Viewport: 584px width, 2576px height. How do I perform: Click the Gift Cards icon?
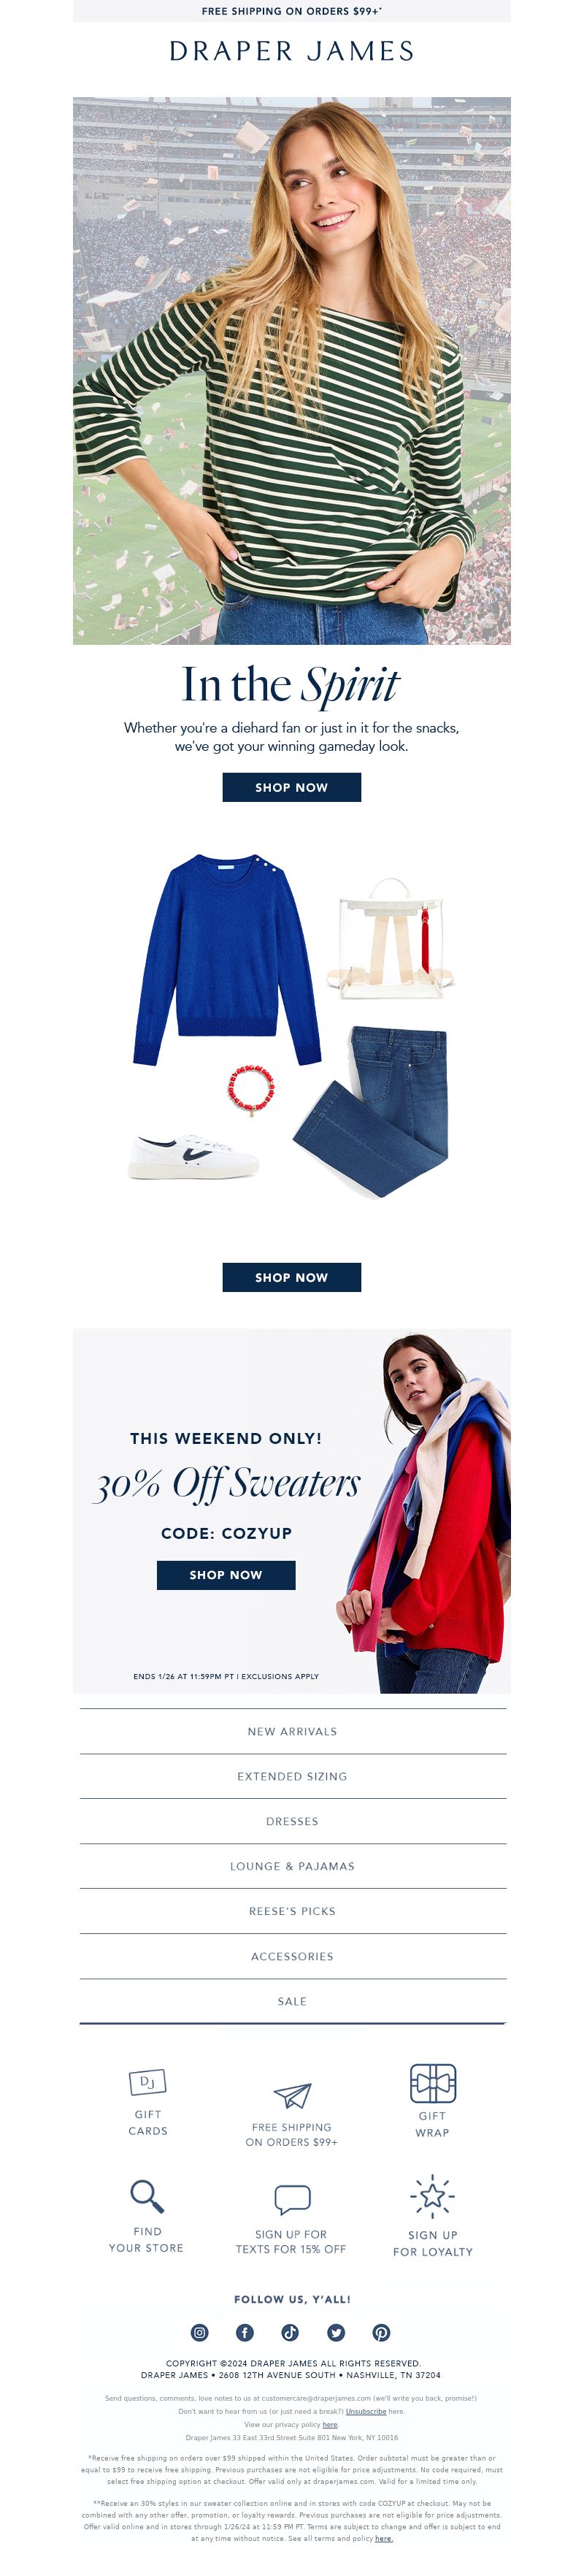point(148,2082)
